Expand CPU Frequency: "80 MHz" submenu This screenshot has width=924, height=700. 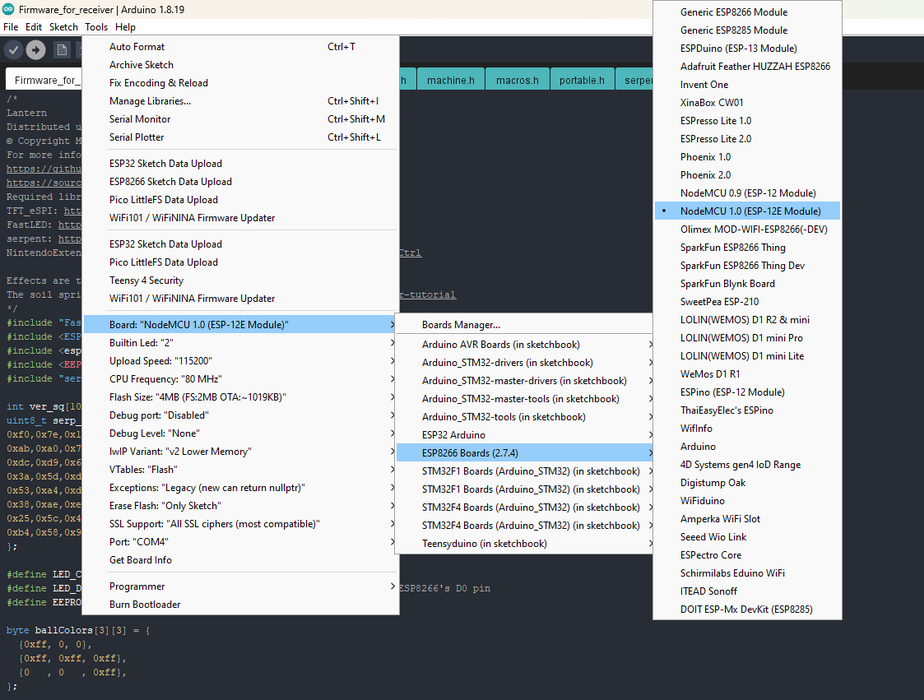click(x=241, y=379)
